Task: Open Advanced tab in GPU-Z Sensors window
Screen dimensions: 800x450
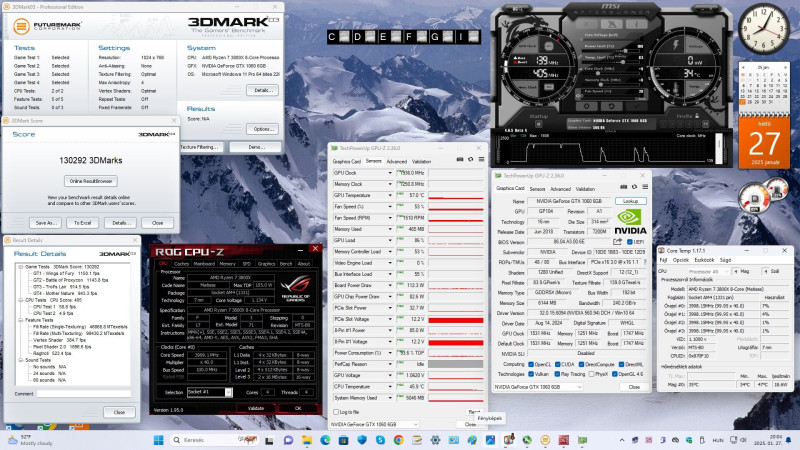Action: (397, 161)
